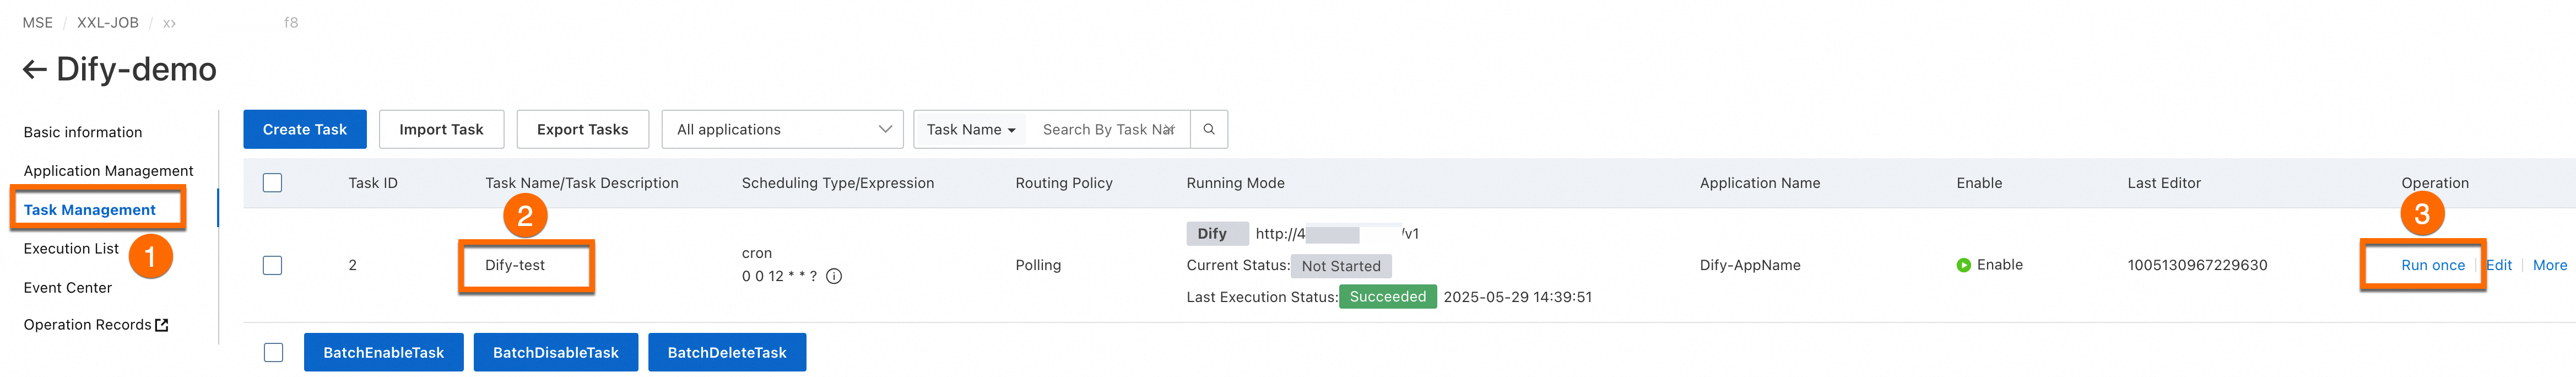This screenshot has width=2576, height=377.
Task: Check the row checkbox for task 2
Action: click(272, 265)
